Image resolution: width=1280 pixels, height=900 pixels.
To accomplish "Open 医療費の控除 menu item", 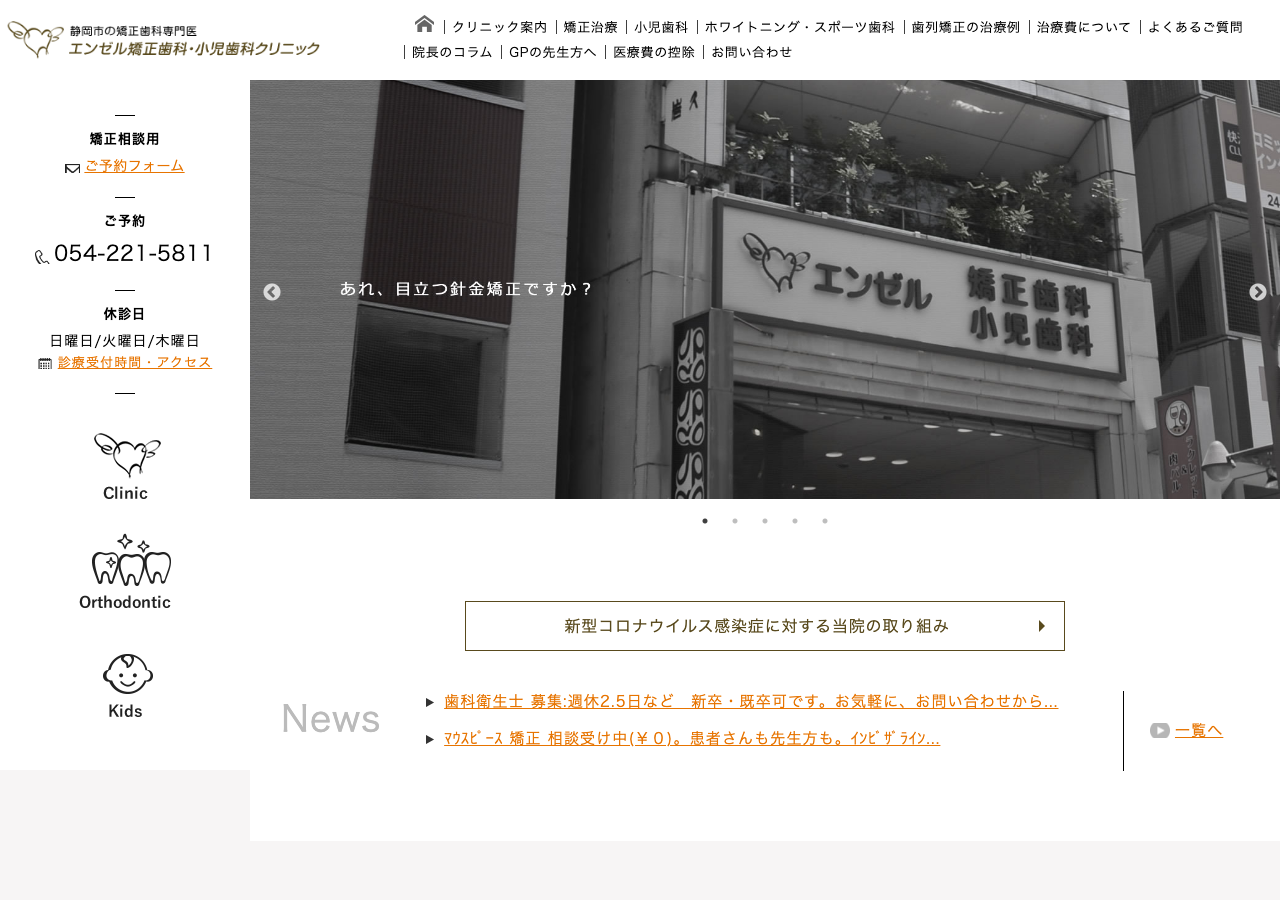I will pos(654,52).
